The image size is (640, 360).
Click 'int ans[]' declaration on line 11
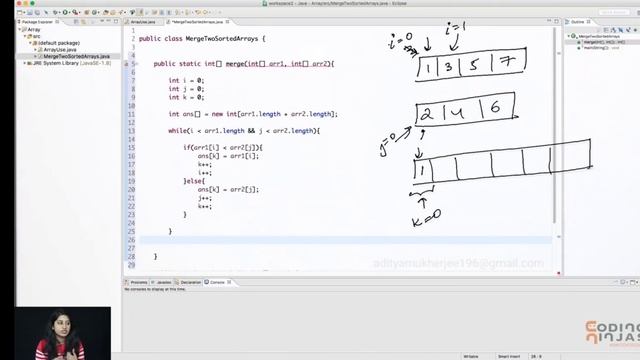click(184, 114)
